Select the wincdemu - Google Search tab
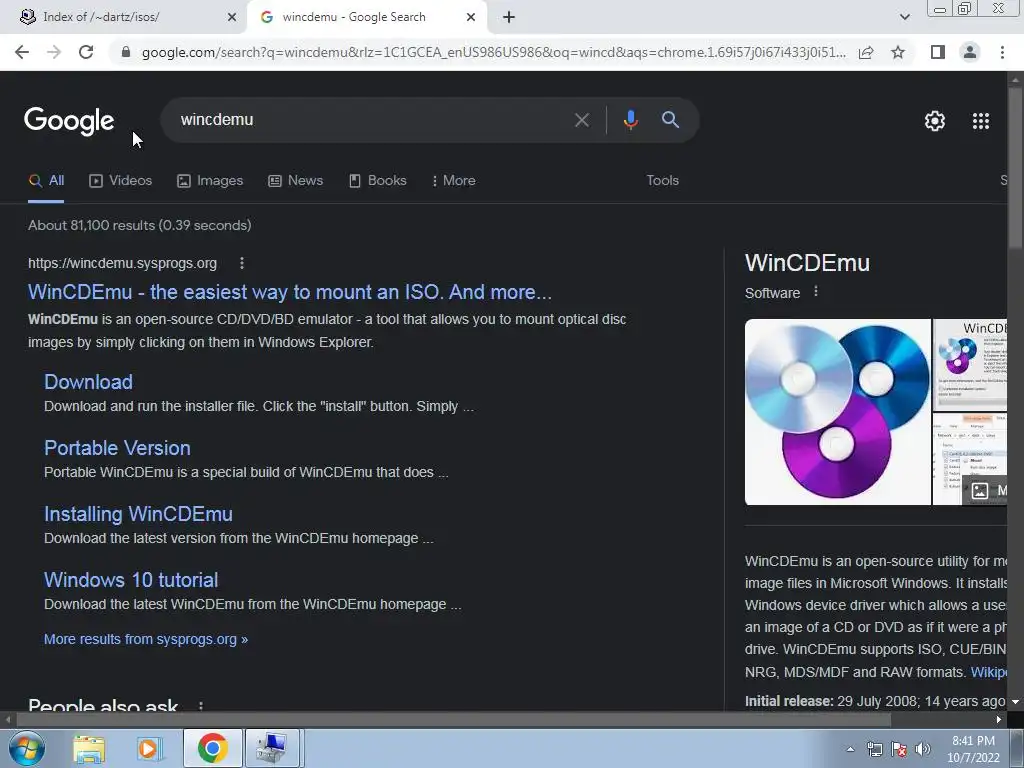This screenshot has width=1024, height=768. pos(367,17)
